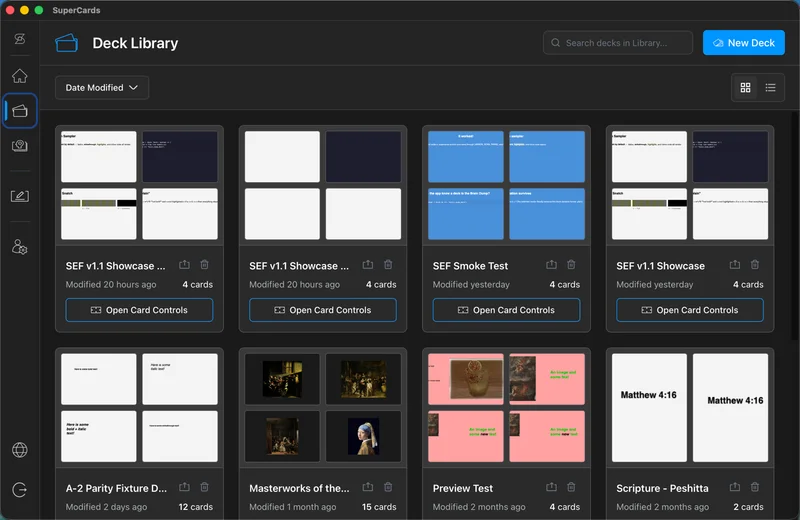Click the Girl with a Pearl Earring thumbnail
The image size is (800, 520).
point(363,436)
